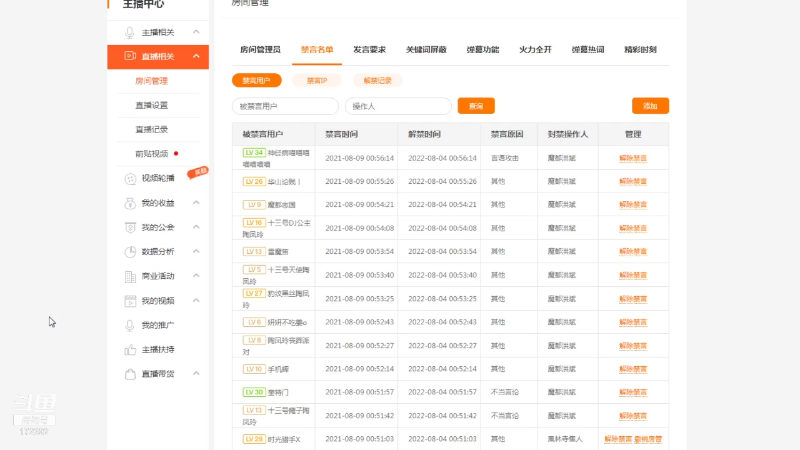Click 解除禁言 in the 00:54:08 row
The width and height of the screenshot is (800, 450).
click(633, 228)
